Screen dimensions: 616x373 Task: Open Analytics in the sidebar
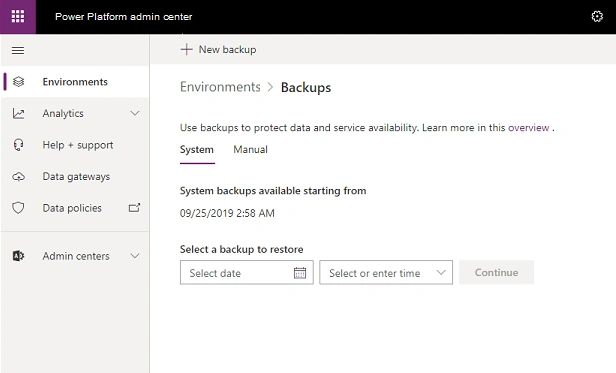(x=75, y=114)
